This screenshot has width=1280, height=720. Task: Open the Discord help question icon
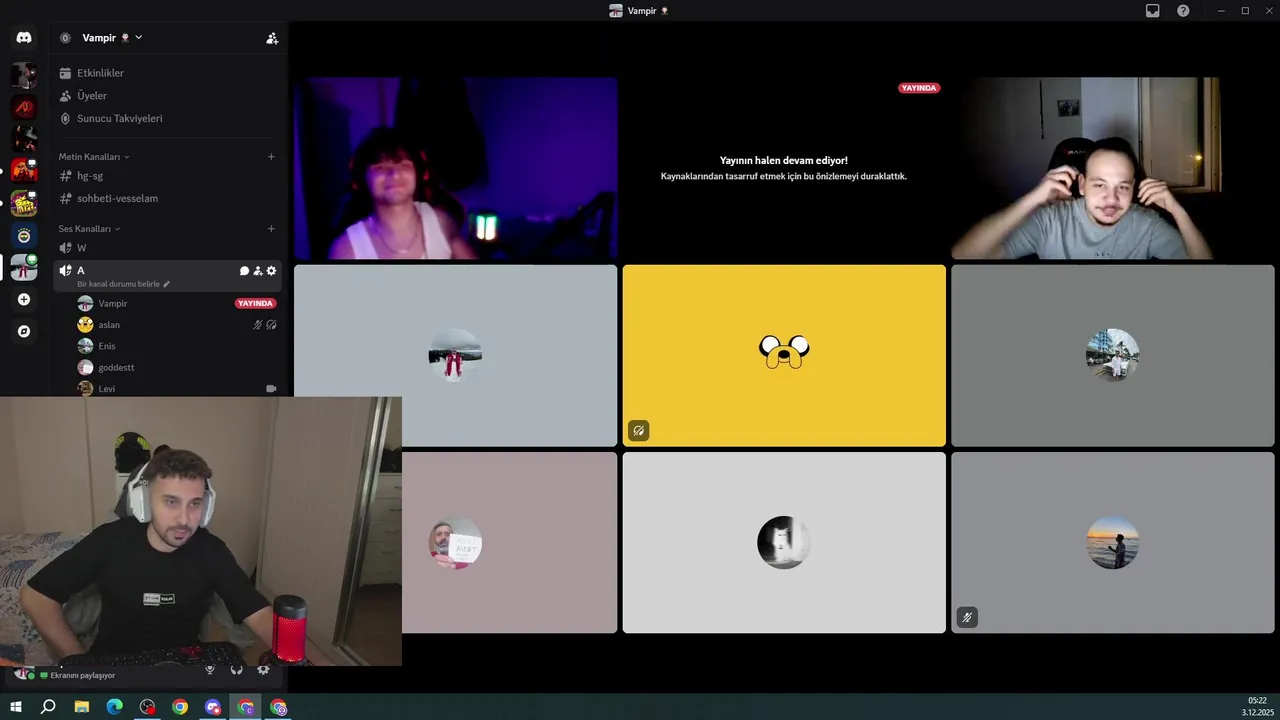[x=1183, y=11]
